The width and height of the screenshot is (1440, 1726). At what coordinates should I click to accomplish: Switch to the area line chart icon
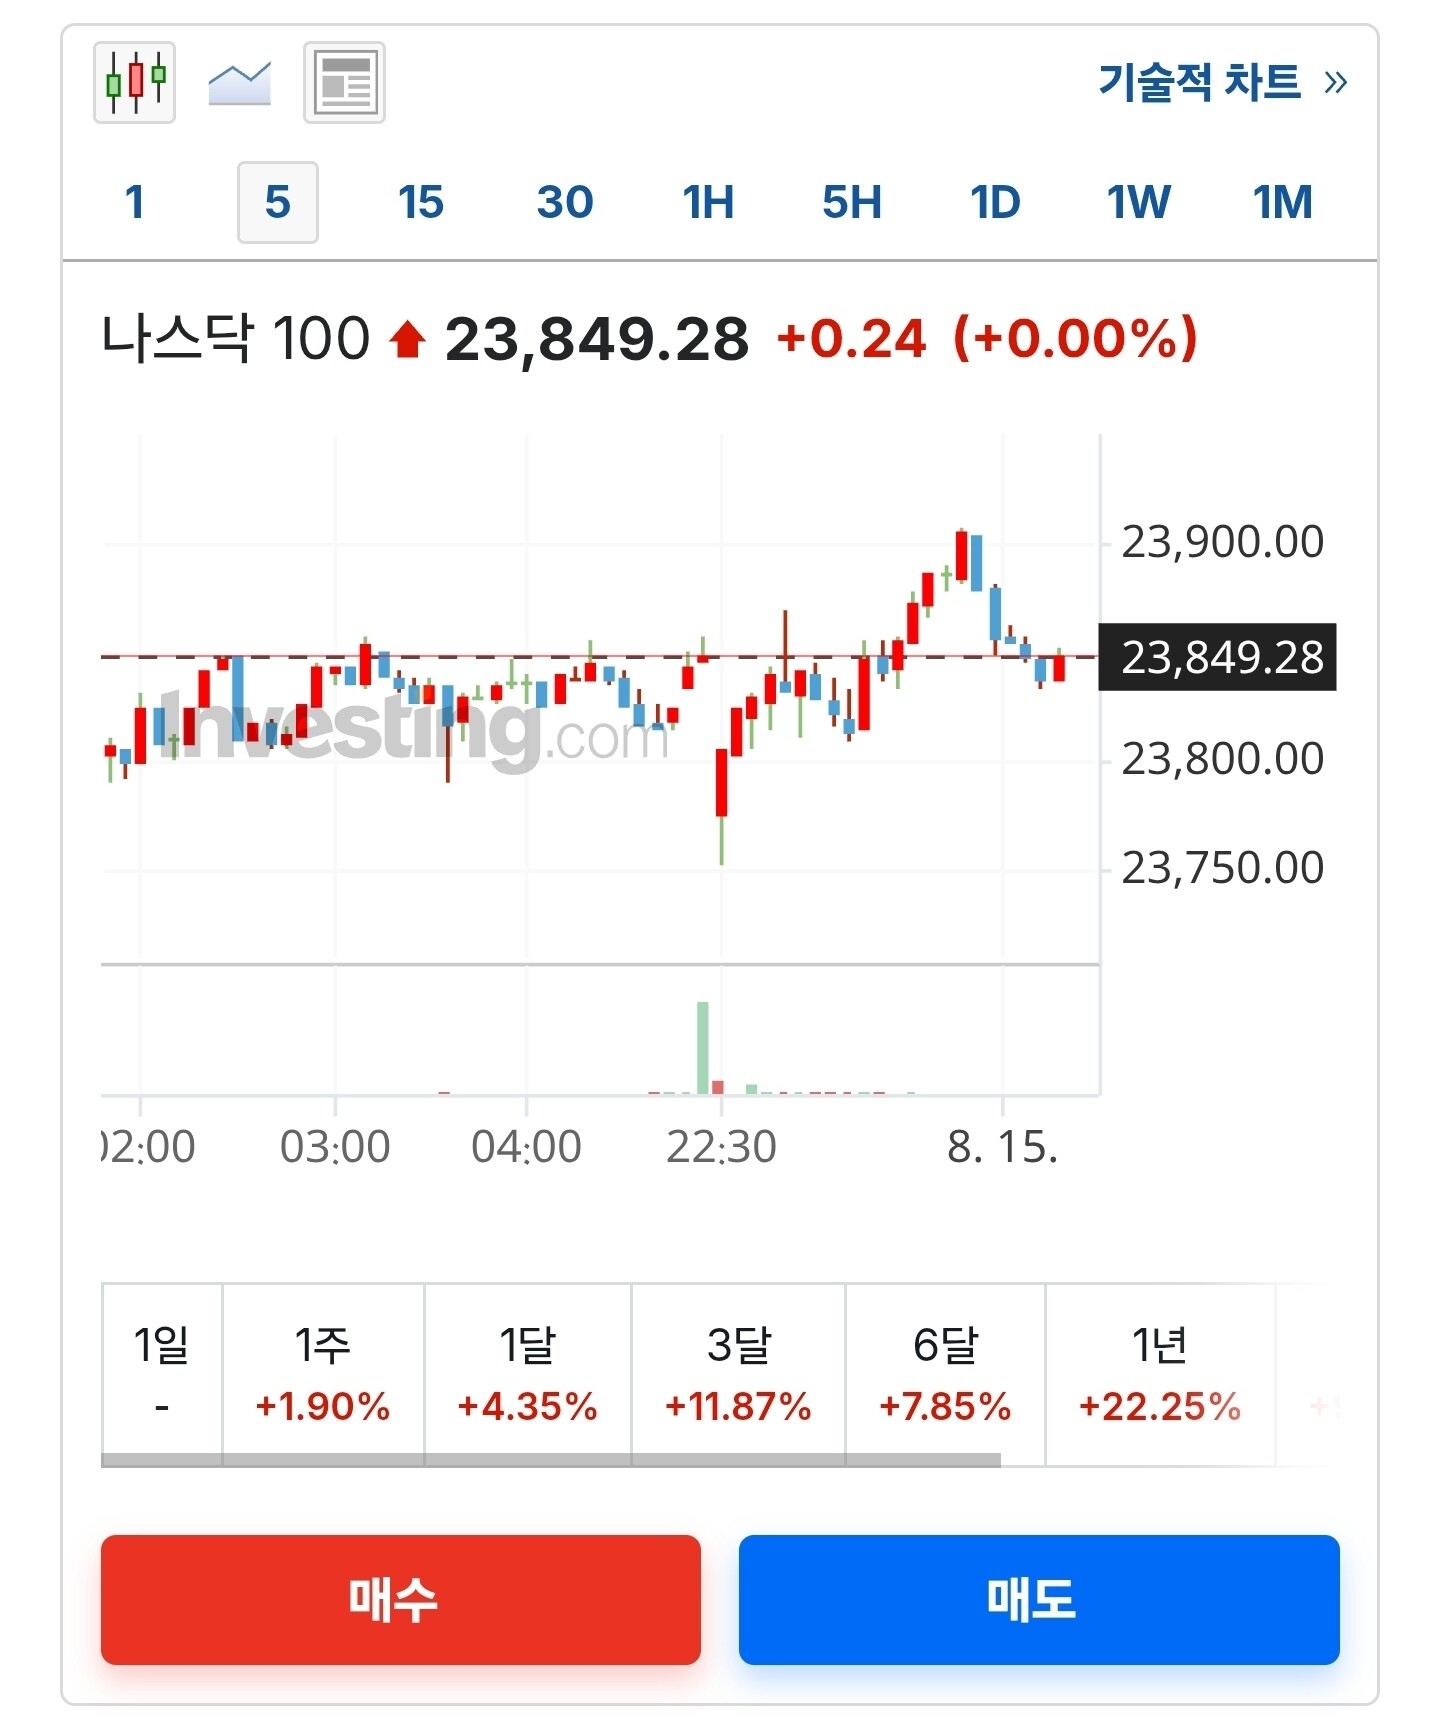coord(239,83)
